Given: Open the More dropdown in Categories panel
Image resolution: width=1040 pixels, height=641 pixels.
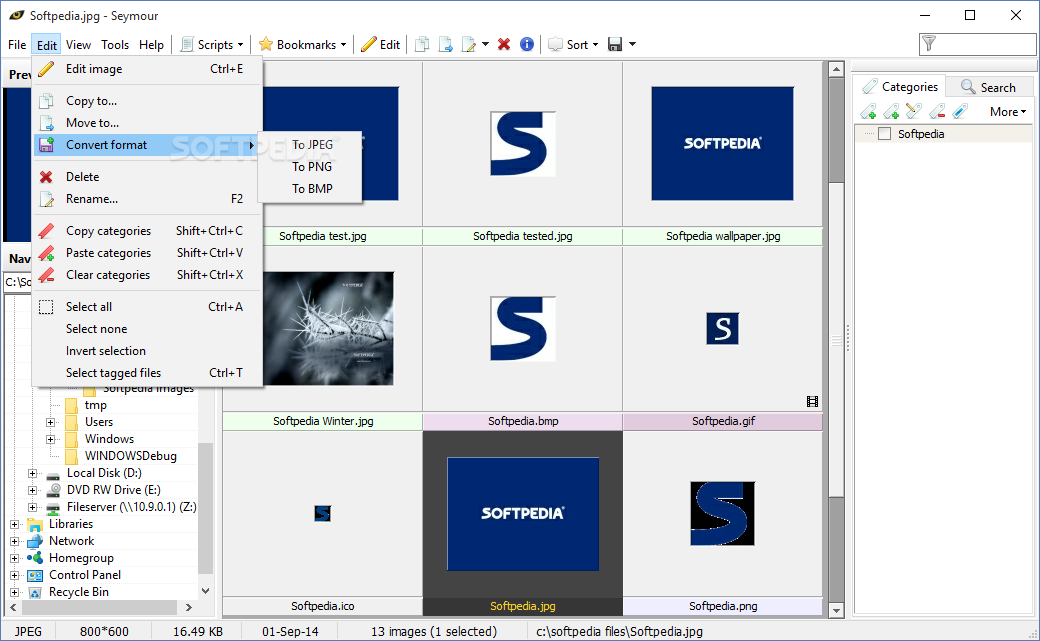Looking at the screenshot, I should click(1008, 111).
